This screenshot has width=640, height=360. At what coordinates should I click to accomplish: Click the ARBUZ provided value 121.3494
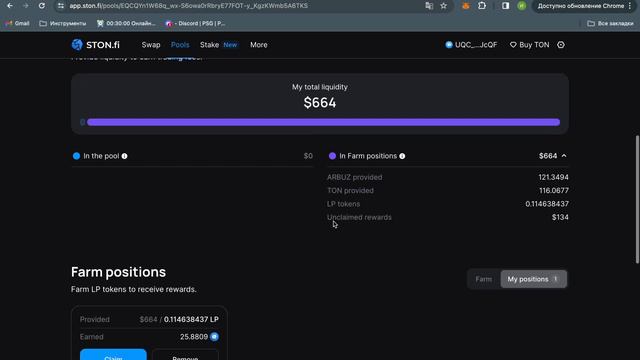553,177
